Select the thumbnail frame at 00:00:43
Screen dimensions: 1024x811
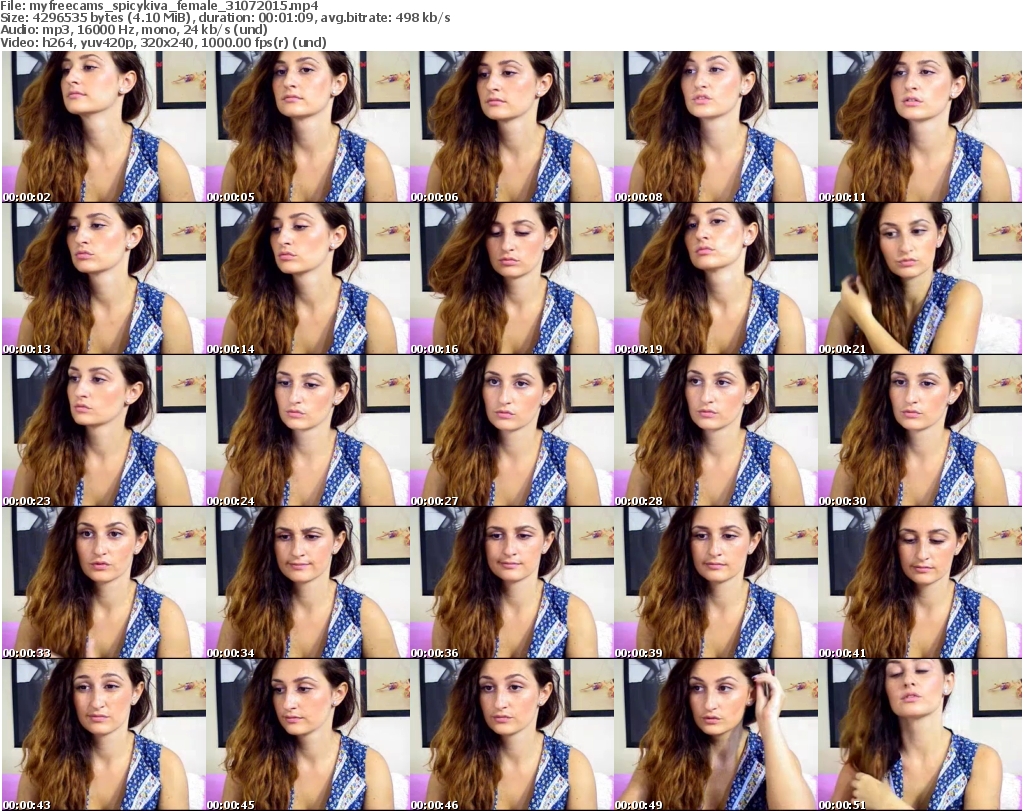pos(104,735)
